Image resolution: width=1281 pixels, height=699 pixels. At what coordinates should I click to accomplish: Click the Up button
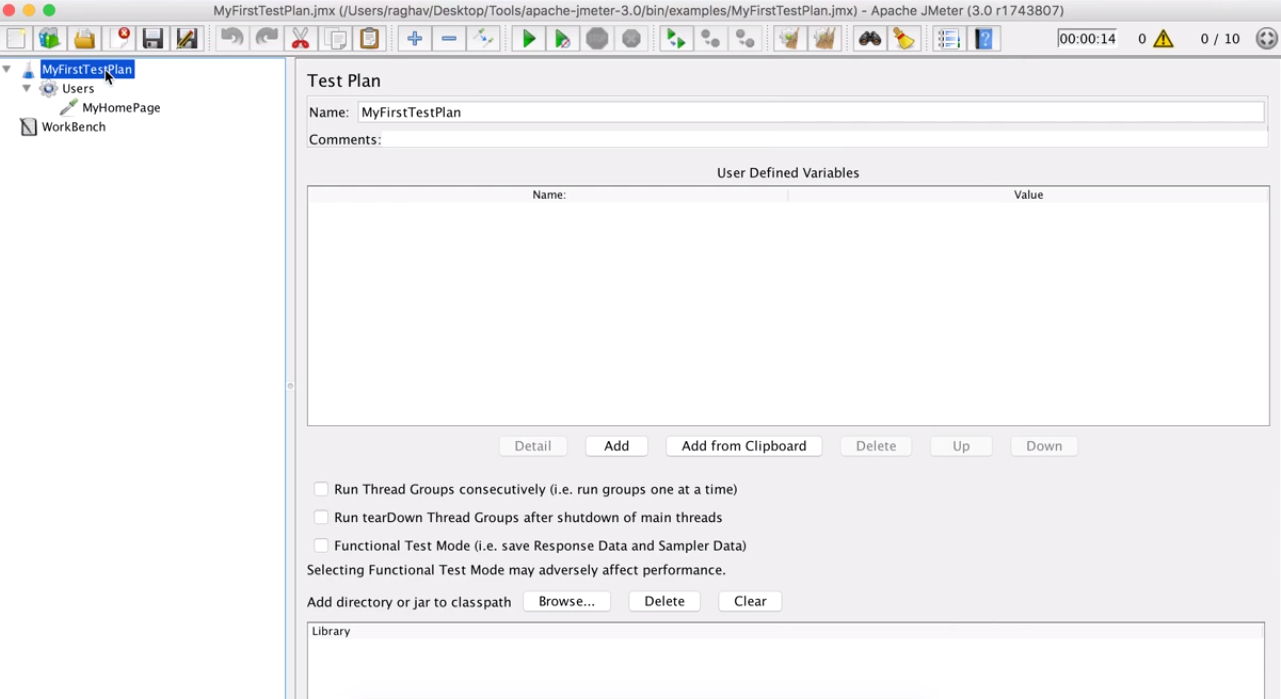[x=961, y=446]
